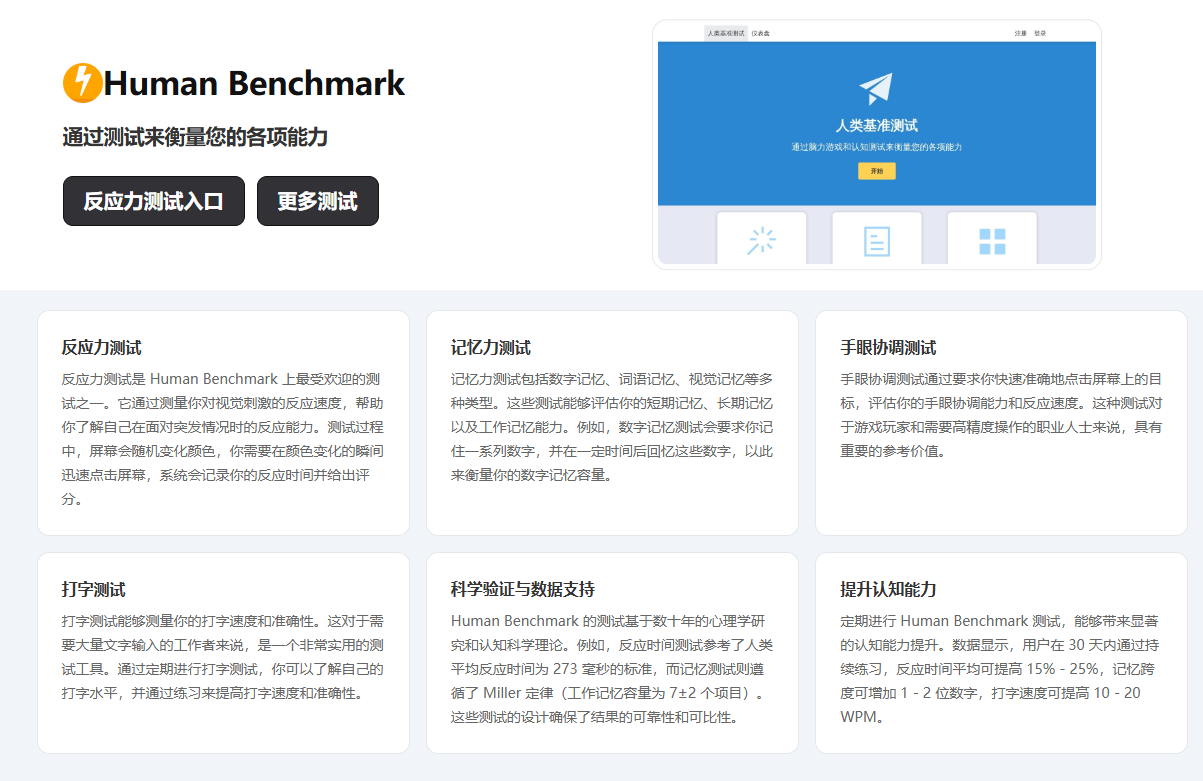Open the 更多测试 button
1203x781 pixels.
[318, 201]
